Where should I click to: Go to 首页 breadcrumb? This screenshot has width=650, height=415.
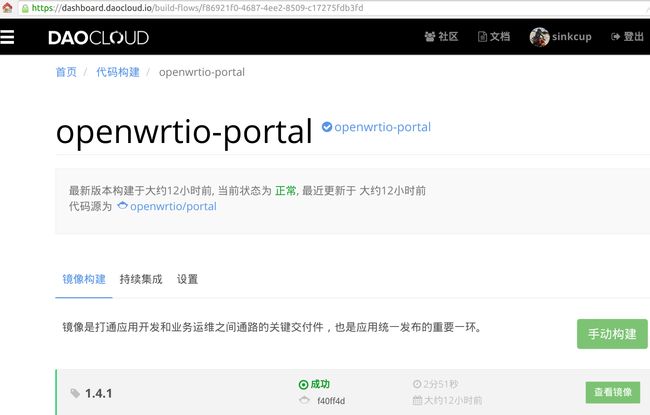(x=66, y=72)
